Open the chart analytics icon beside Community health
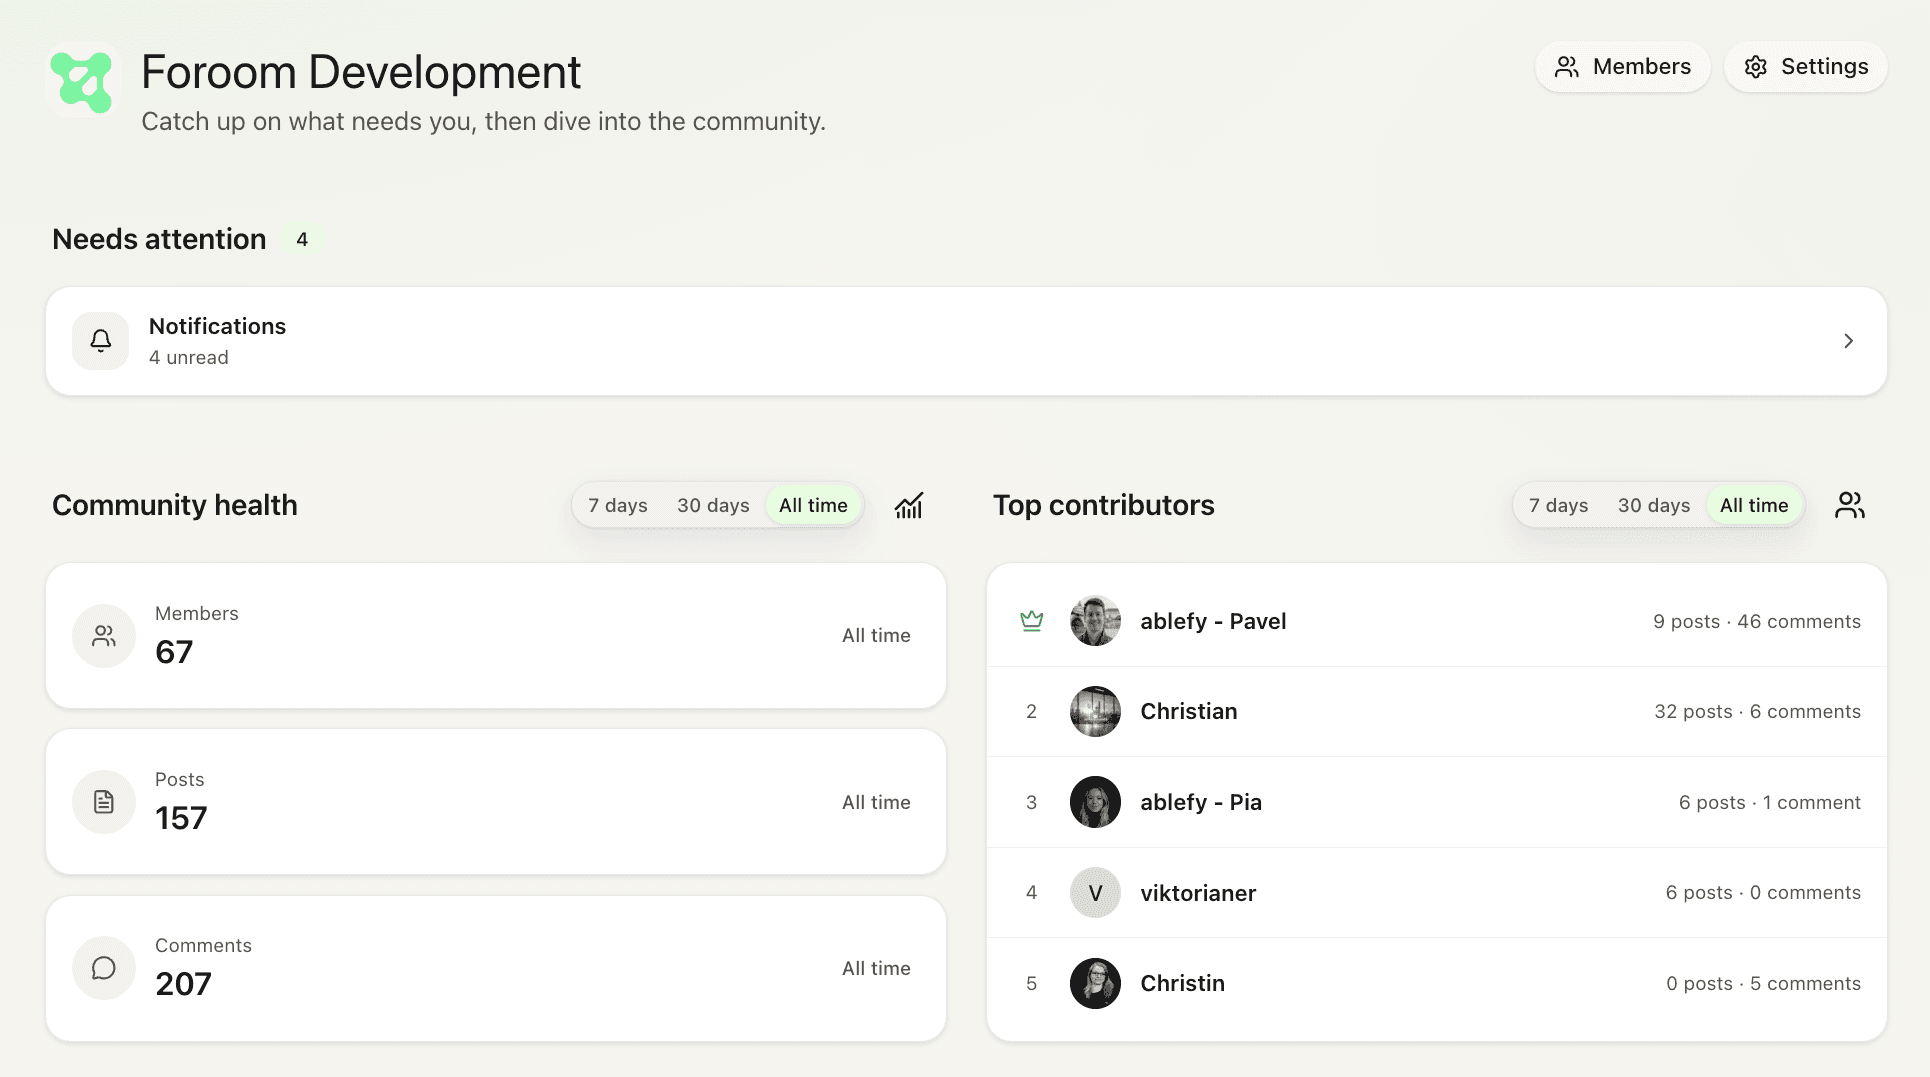The height and width of the screenshot is (1077, 1930). coord(909,506)
